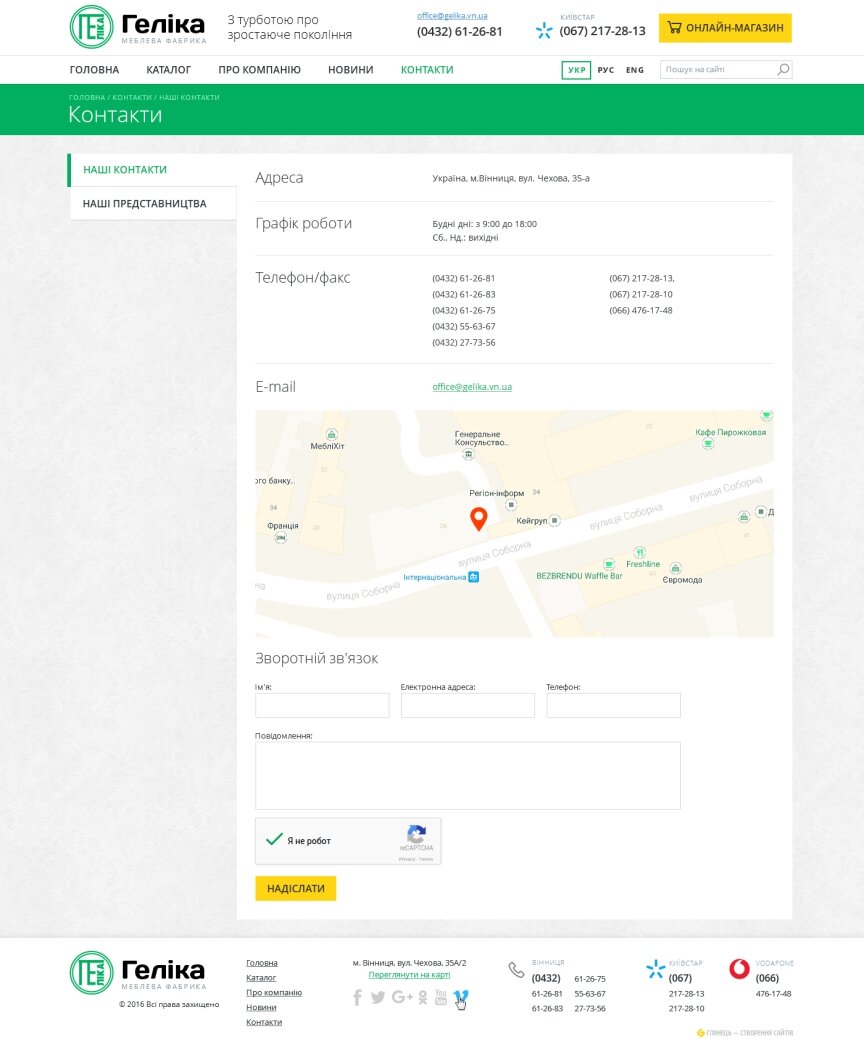This screenshot has width=864, height=1044.
Task: Open КАТАЛОГ in the top navigation bar
Action: point(168,70)
